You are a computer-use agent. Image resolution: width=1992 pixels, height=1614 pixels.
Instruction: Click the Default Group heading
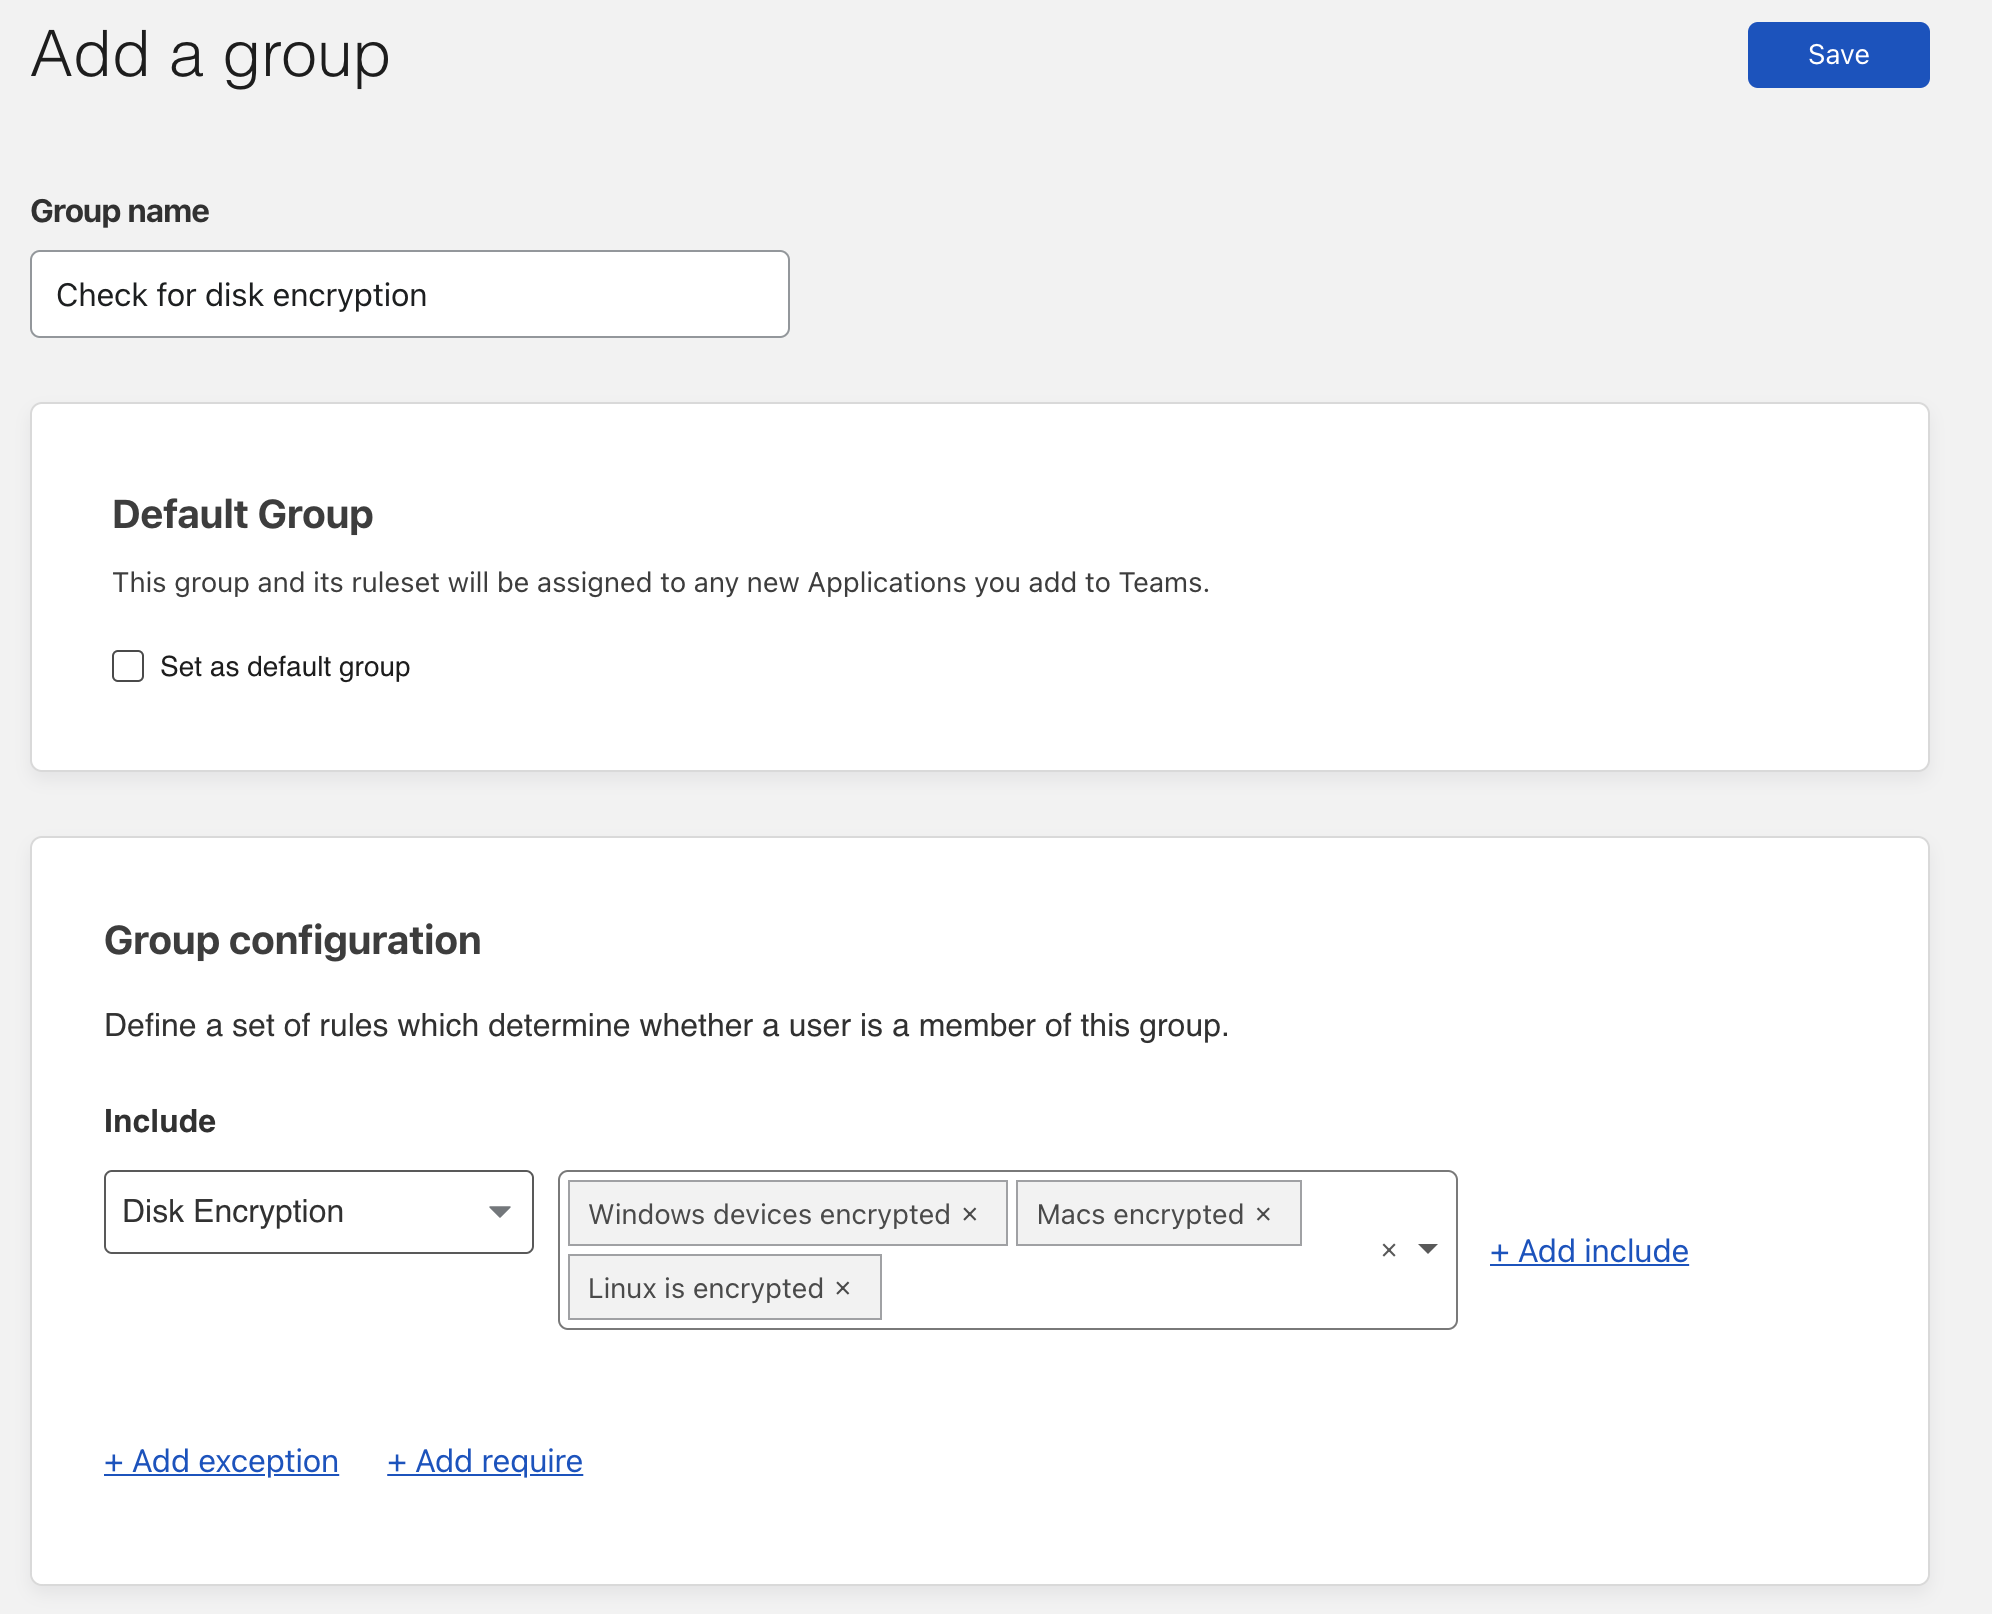[x=243, y=515]
